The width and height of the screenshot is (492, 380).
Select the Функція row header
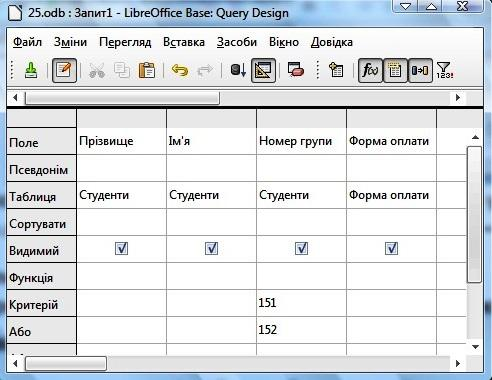(x=41, y=276)
